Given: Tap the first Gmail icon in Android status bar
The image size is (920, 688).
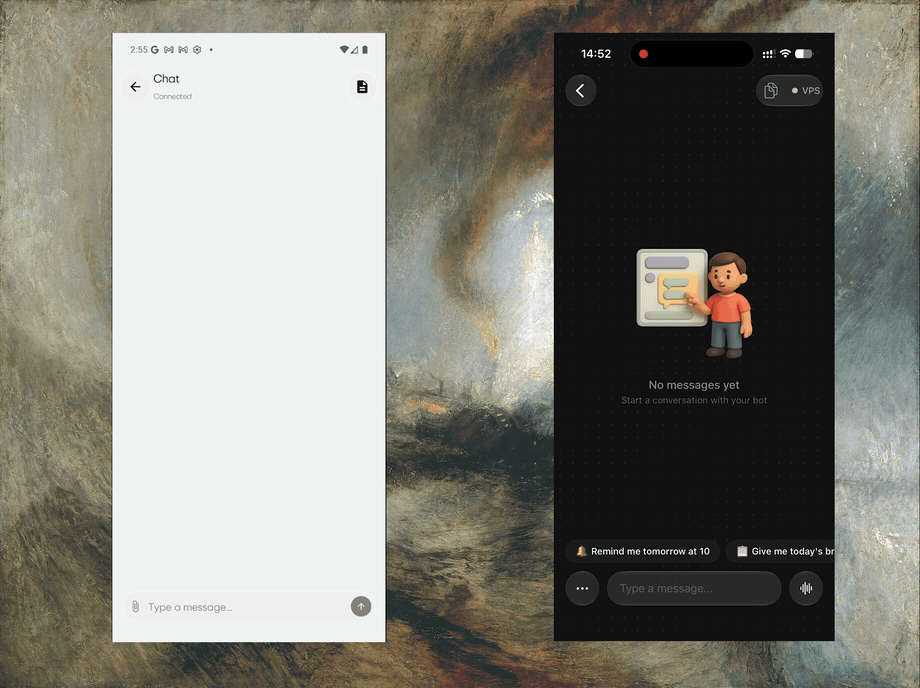Looking at the screenshot, I should 169,50.
